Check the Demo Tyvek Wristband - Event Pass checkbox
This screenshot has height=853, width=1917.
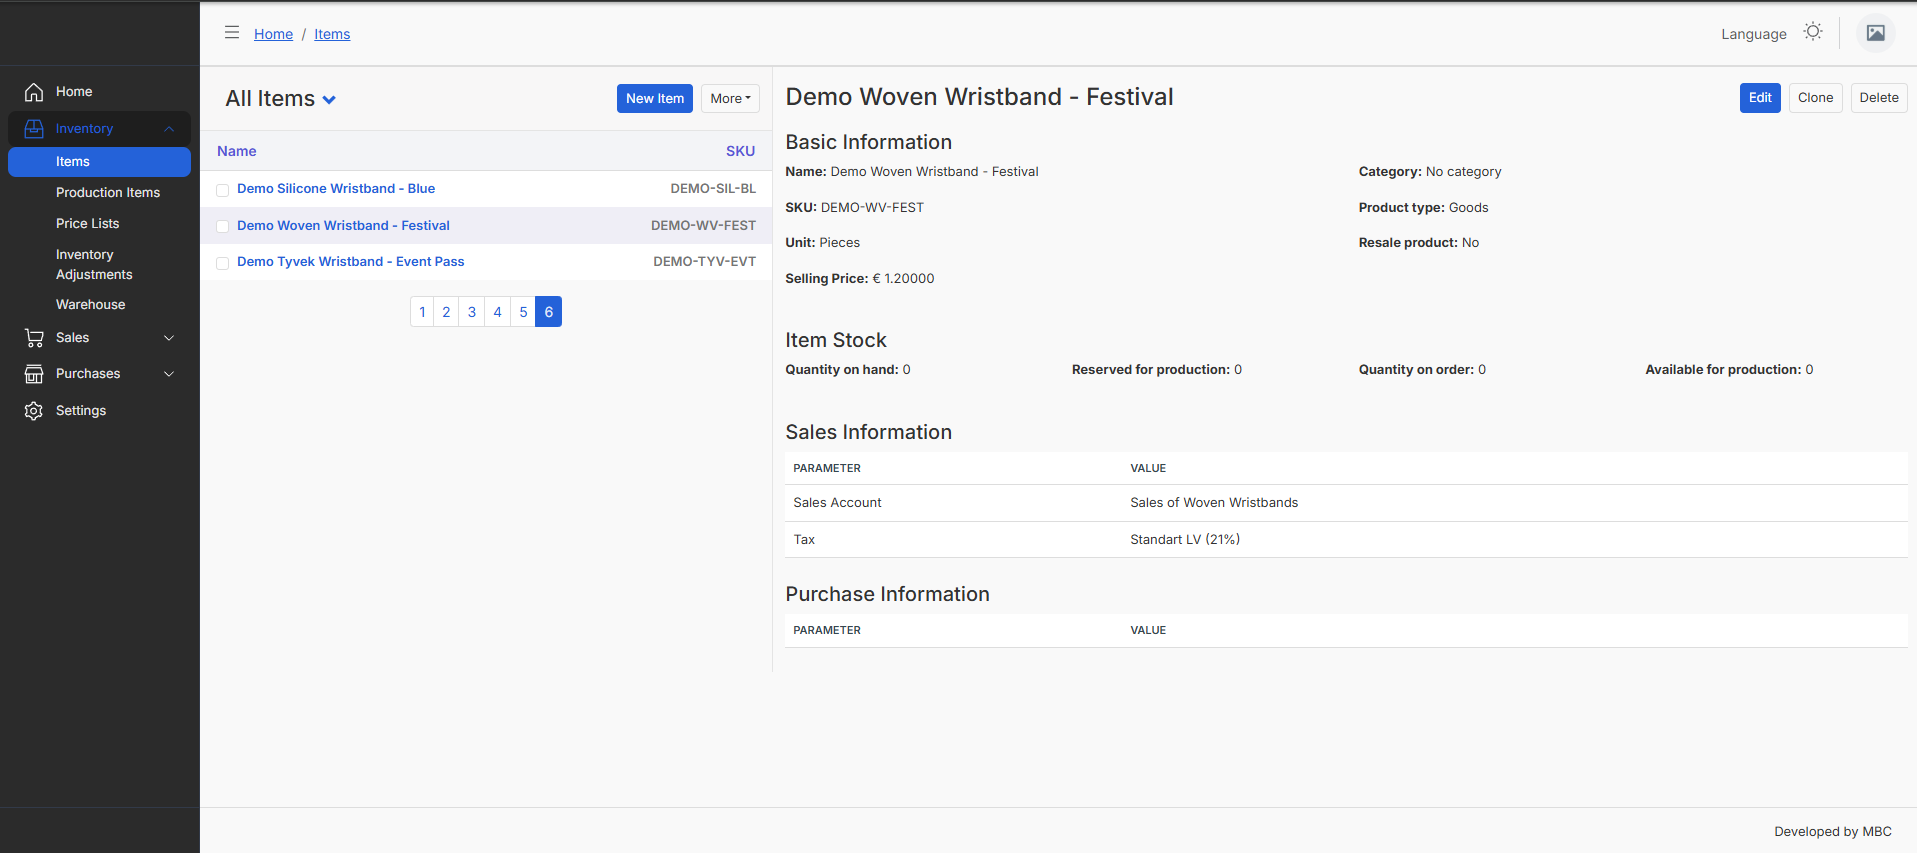tap(223, 263)
